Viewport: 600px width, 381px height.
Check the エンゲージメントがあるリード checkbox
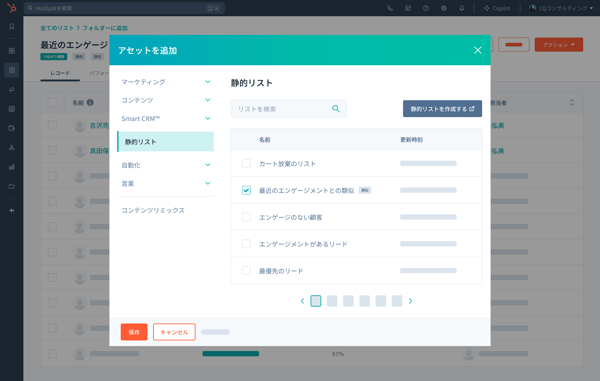246,244
